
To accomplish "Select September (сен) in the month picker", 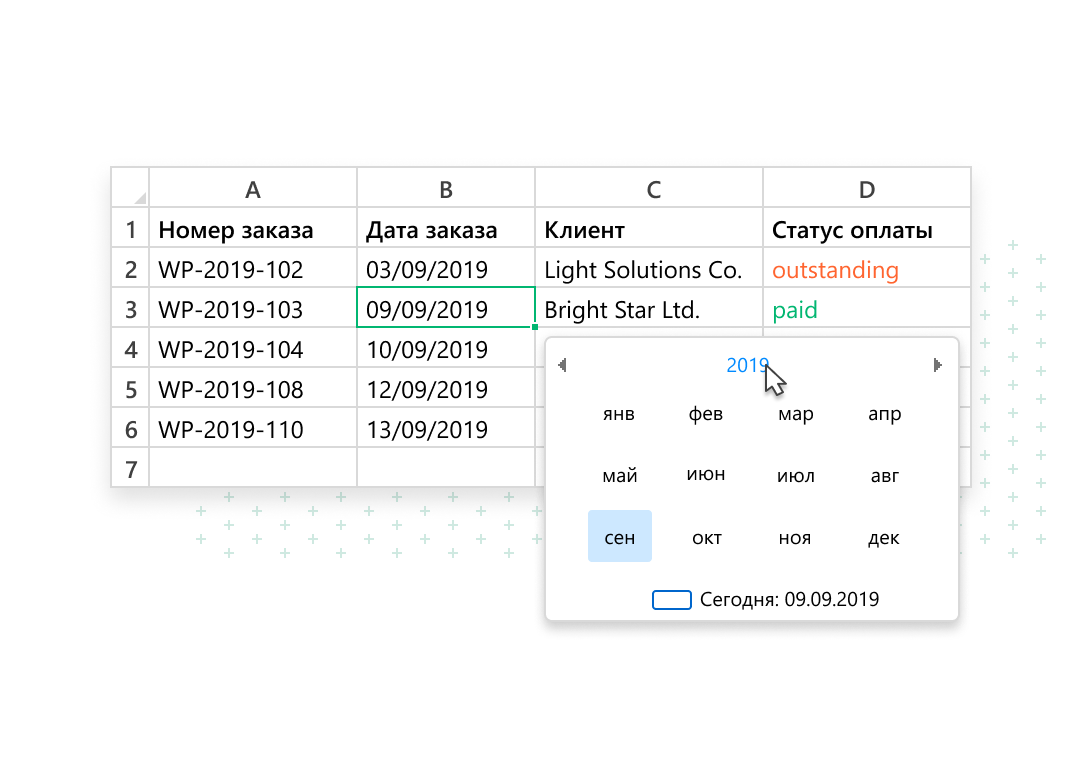I will click(620, 537).
